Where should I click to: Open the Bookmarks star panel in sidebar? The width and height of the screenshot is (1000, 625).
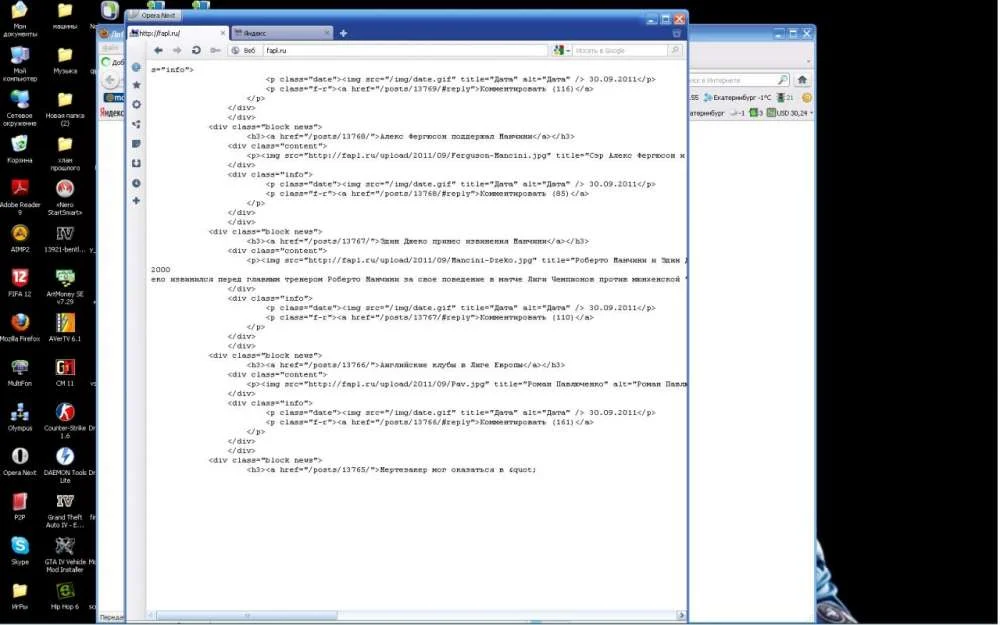coord(136,85)
